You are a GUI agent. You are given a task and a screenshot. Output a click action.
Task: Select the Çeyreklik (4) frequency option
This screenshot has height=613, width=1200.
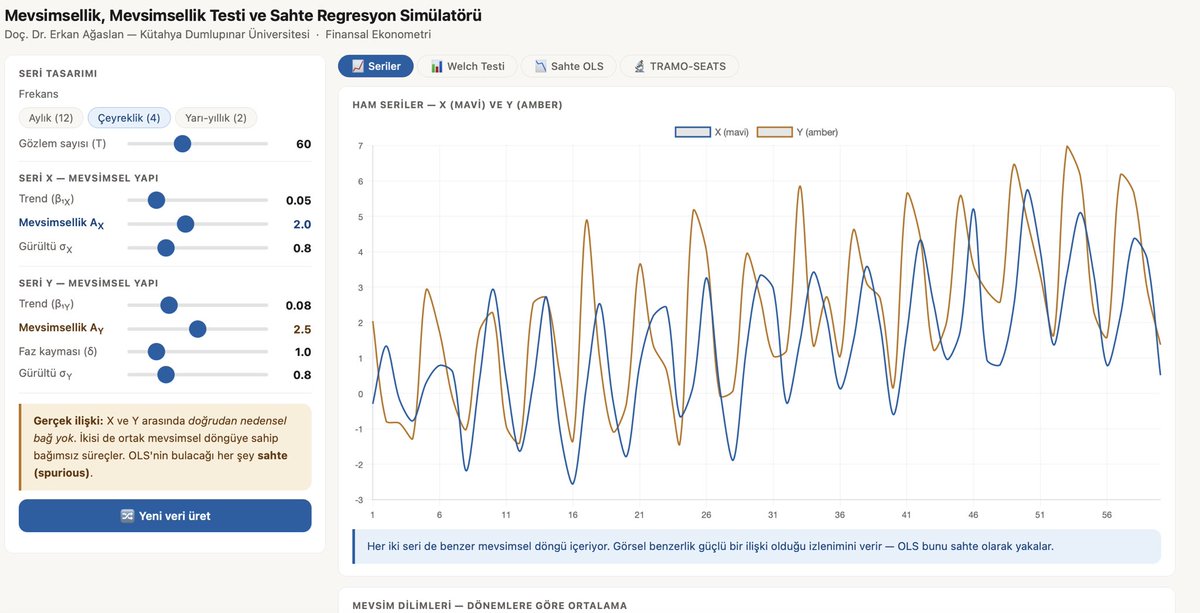pyautogui.click(x=129, y=118)
